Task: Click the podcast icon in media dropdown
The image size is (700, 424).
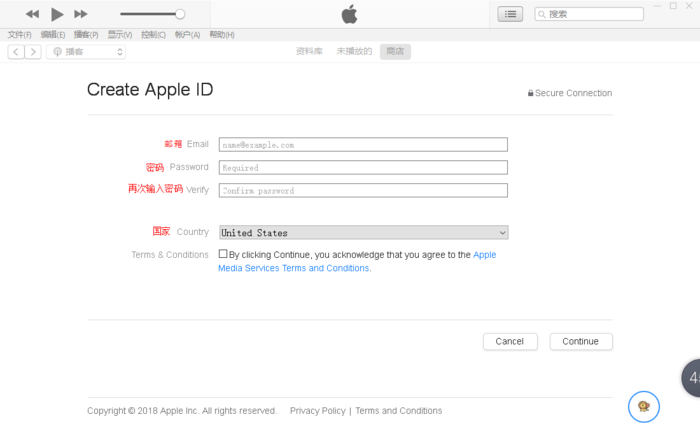Action: [x=58, y=52]
